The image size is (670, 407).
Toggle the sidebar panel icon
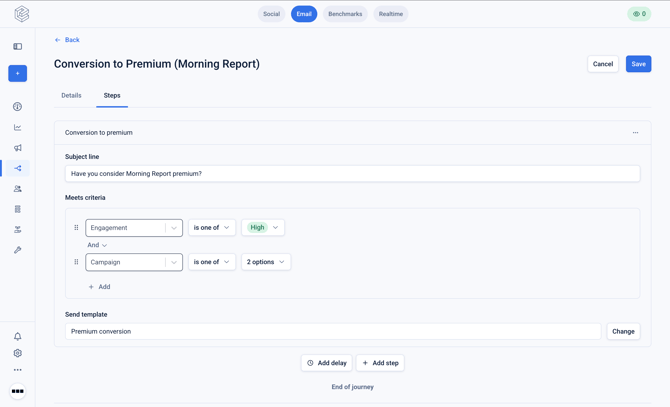18,46
